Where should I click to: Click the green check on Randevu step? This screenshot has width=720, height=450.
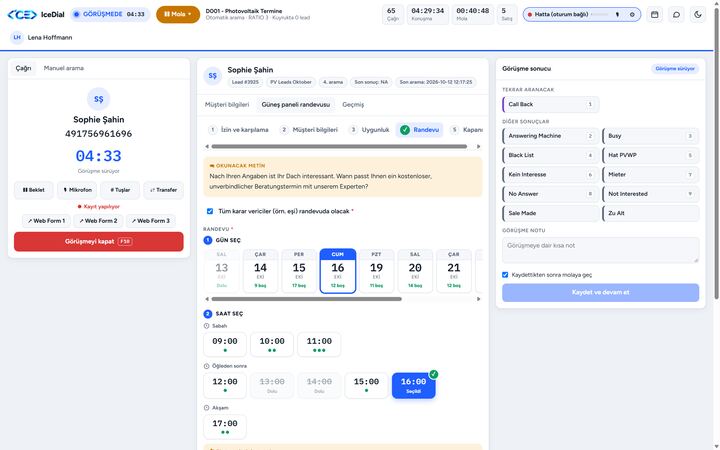(x=405, y=130)
